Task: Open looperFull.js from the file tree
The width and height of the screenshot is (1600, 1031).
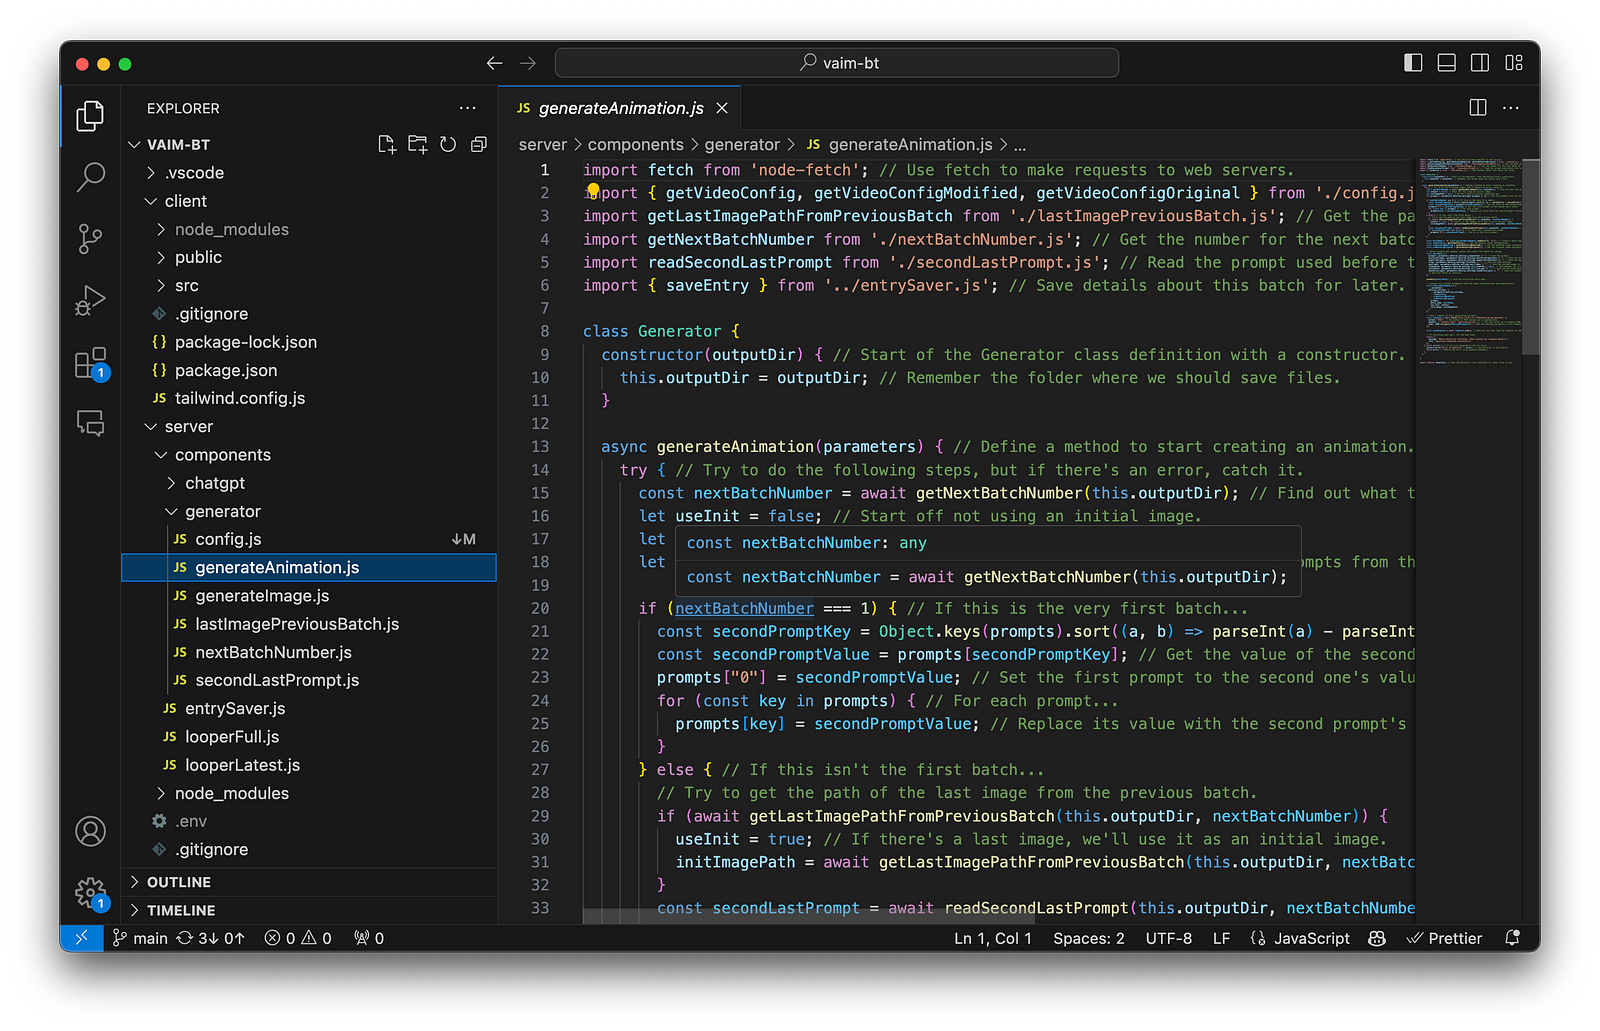Action: tap(232, 737)
